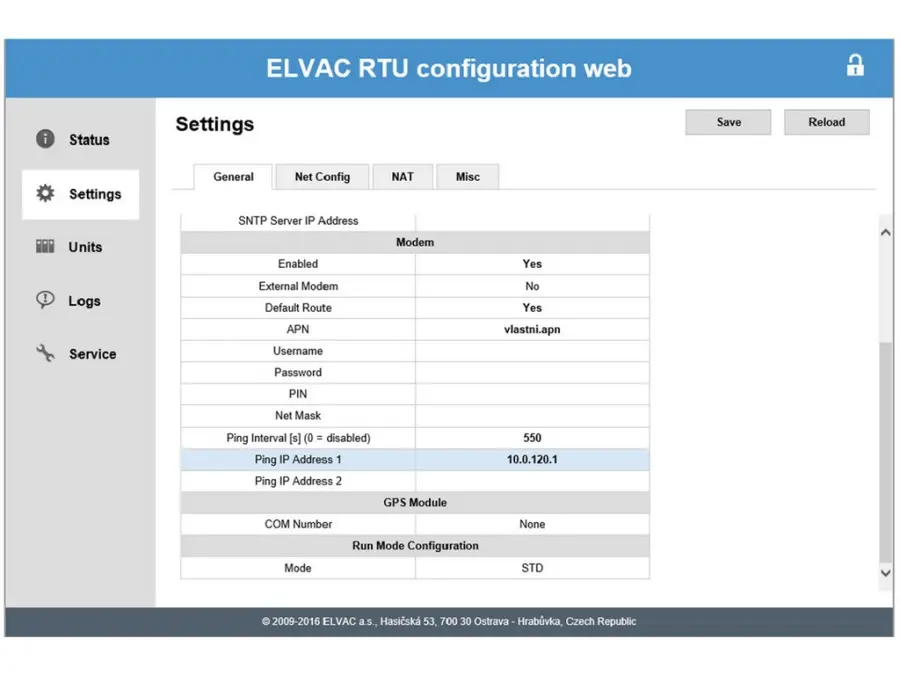Click the Status info icon
This screenshot has width=900, height=675.
[45, 139]
